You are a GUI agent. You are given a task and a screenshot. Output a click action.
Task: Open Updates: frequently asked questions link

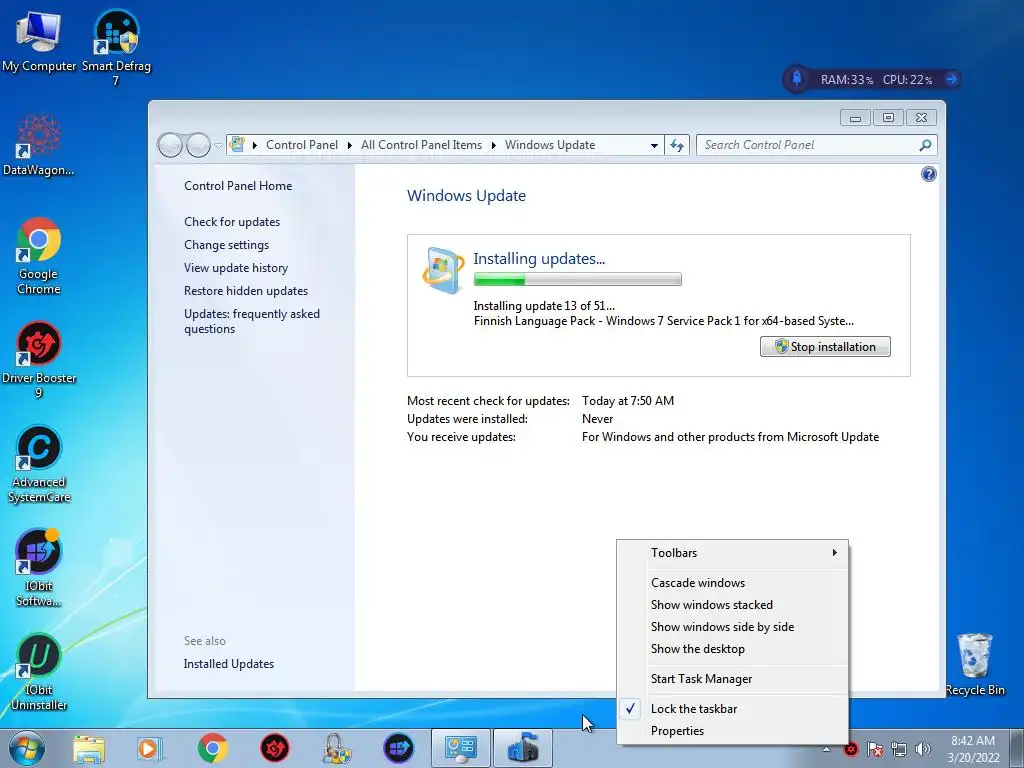(x=251, y=321)
